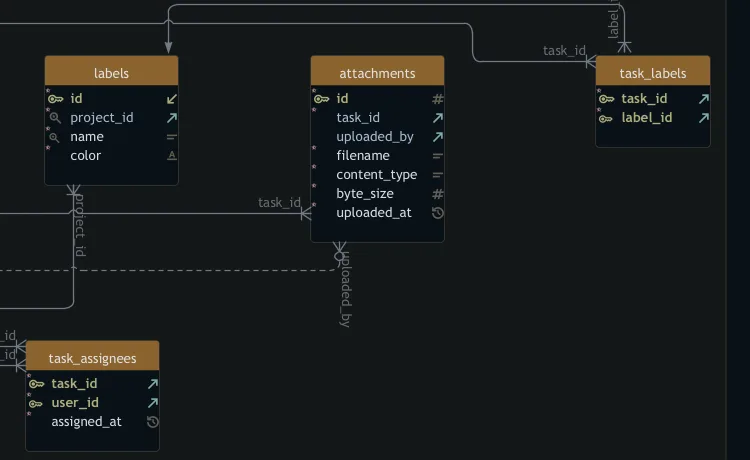Click the timestamp clock icon for uploaded_at

[x=438, y=213]
